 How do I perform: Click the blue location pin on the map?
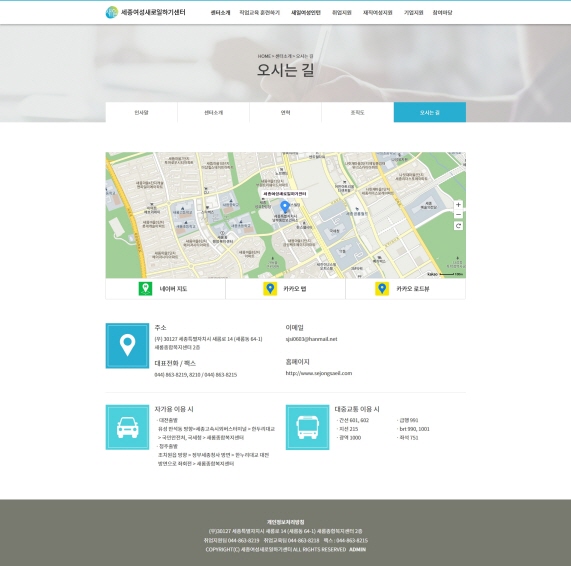(x=285, y=207)
